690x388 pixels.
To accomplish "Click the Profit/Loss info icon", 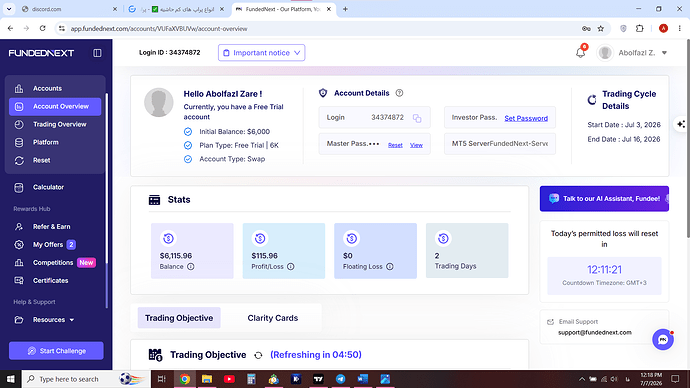I will pyautogui.click(x=290, y=267).
